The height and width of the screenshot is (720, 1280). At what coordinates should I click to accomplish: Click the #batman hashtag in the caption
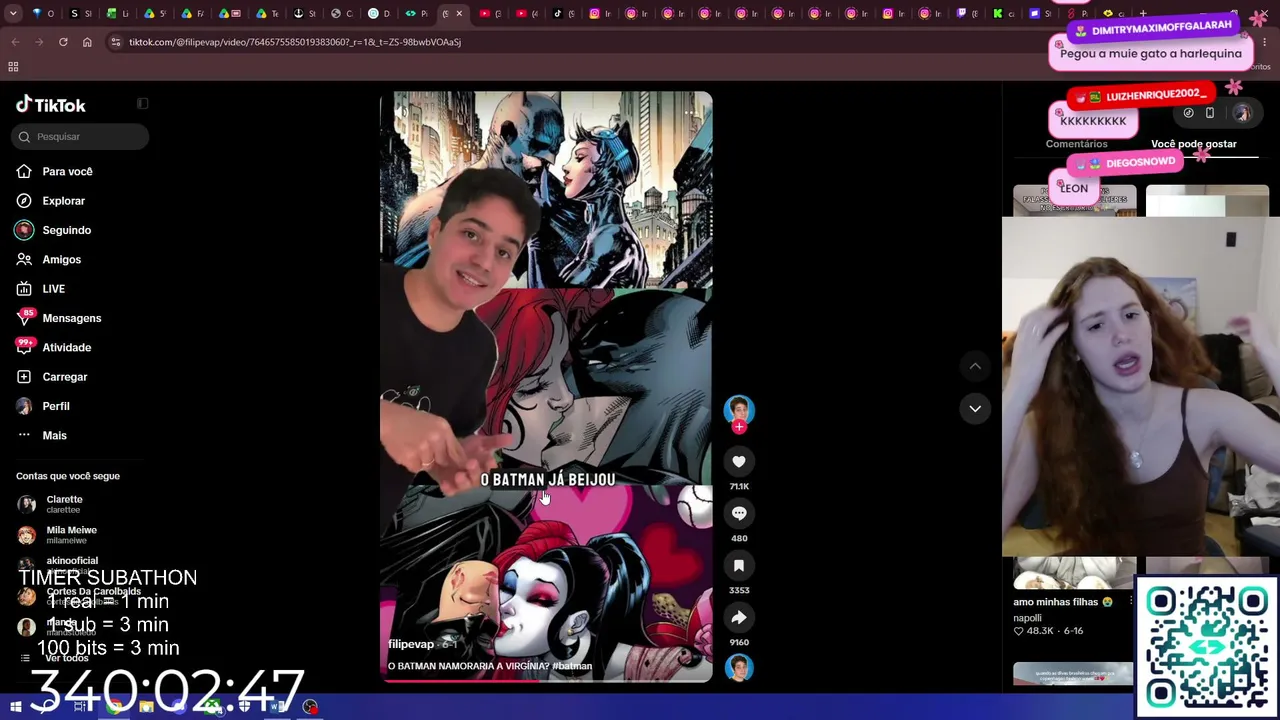(x=572, y=666)
